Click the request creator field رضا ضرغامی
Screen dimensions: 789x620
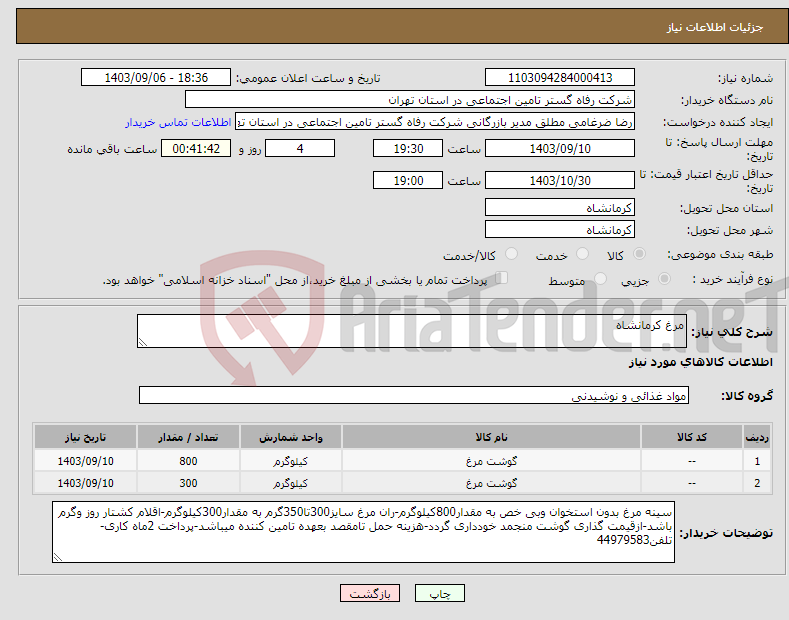point(435,122)
